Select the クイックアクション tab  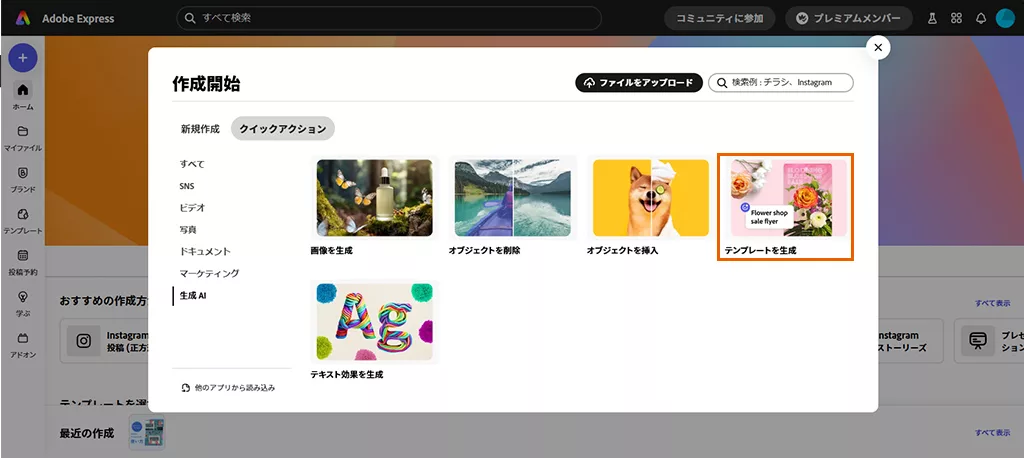pos(283,129)
